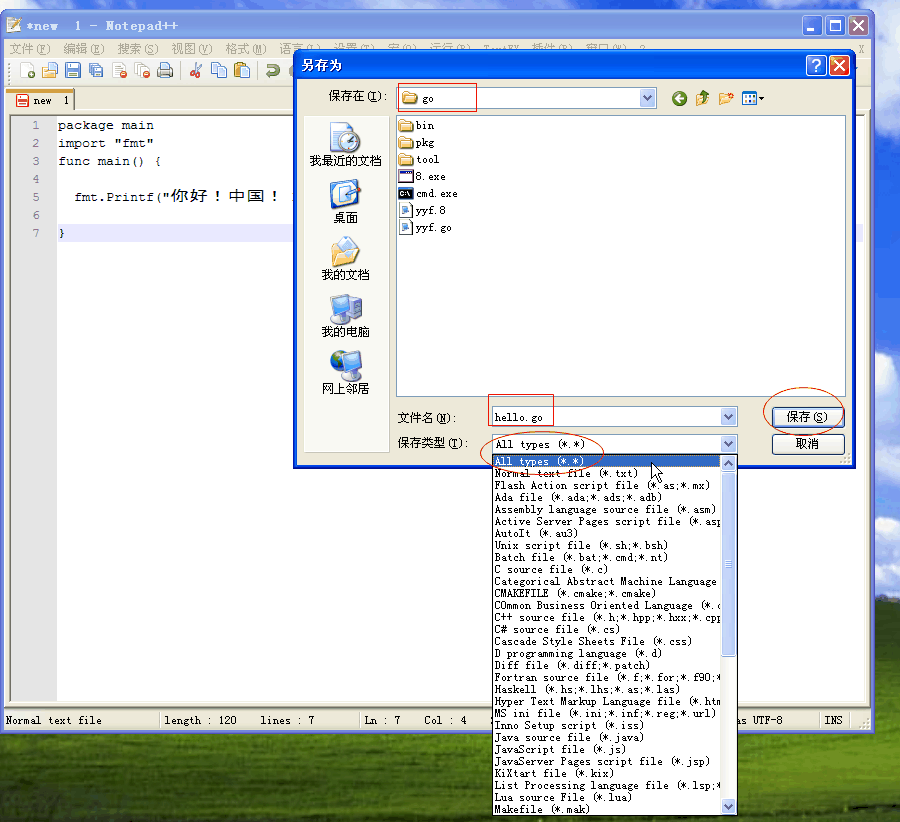The width and height of the screenshot is (900, 822).
Task: Pick 'Normal text file (*.txt)' type
Action: click(565, 473)
